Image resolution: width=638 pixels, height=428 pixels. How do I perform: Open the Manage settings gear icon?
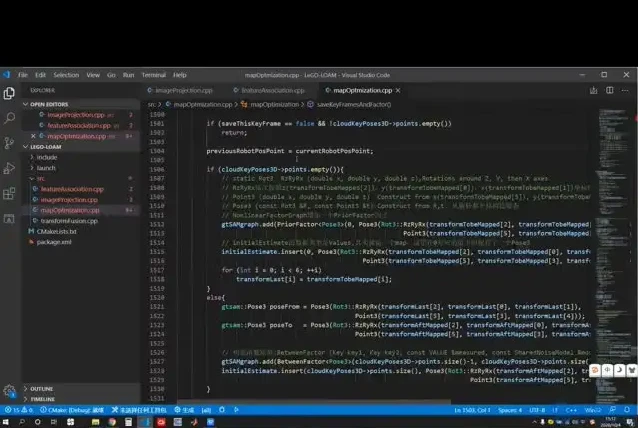pyautogui.click(x=9, y=391)
